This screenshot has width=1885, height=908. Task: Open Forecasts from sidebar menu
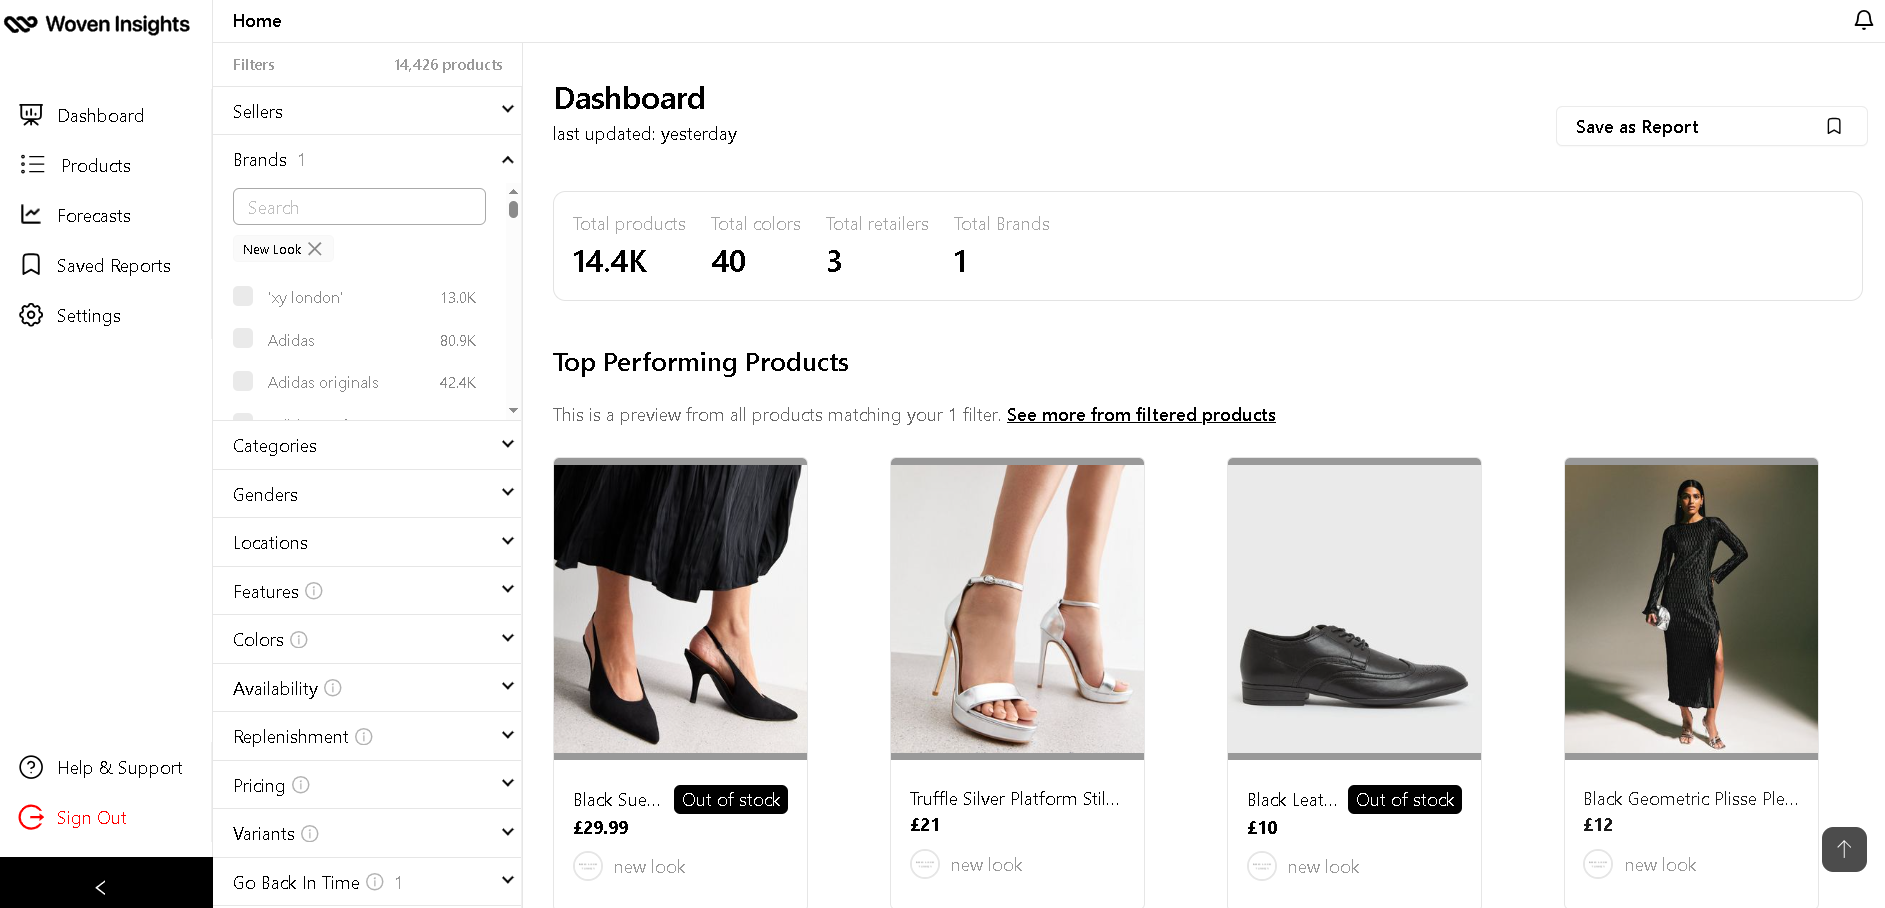[x=94, y=215]
